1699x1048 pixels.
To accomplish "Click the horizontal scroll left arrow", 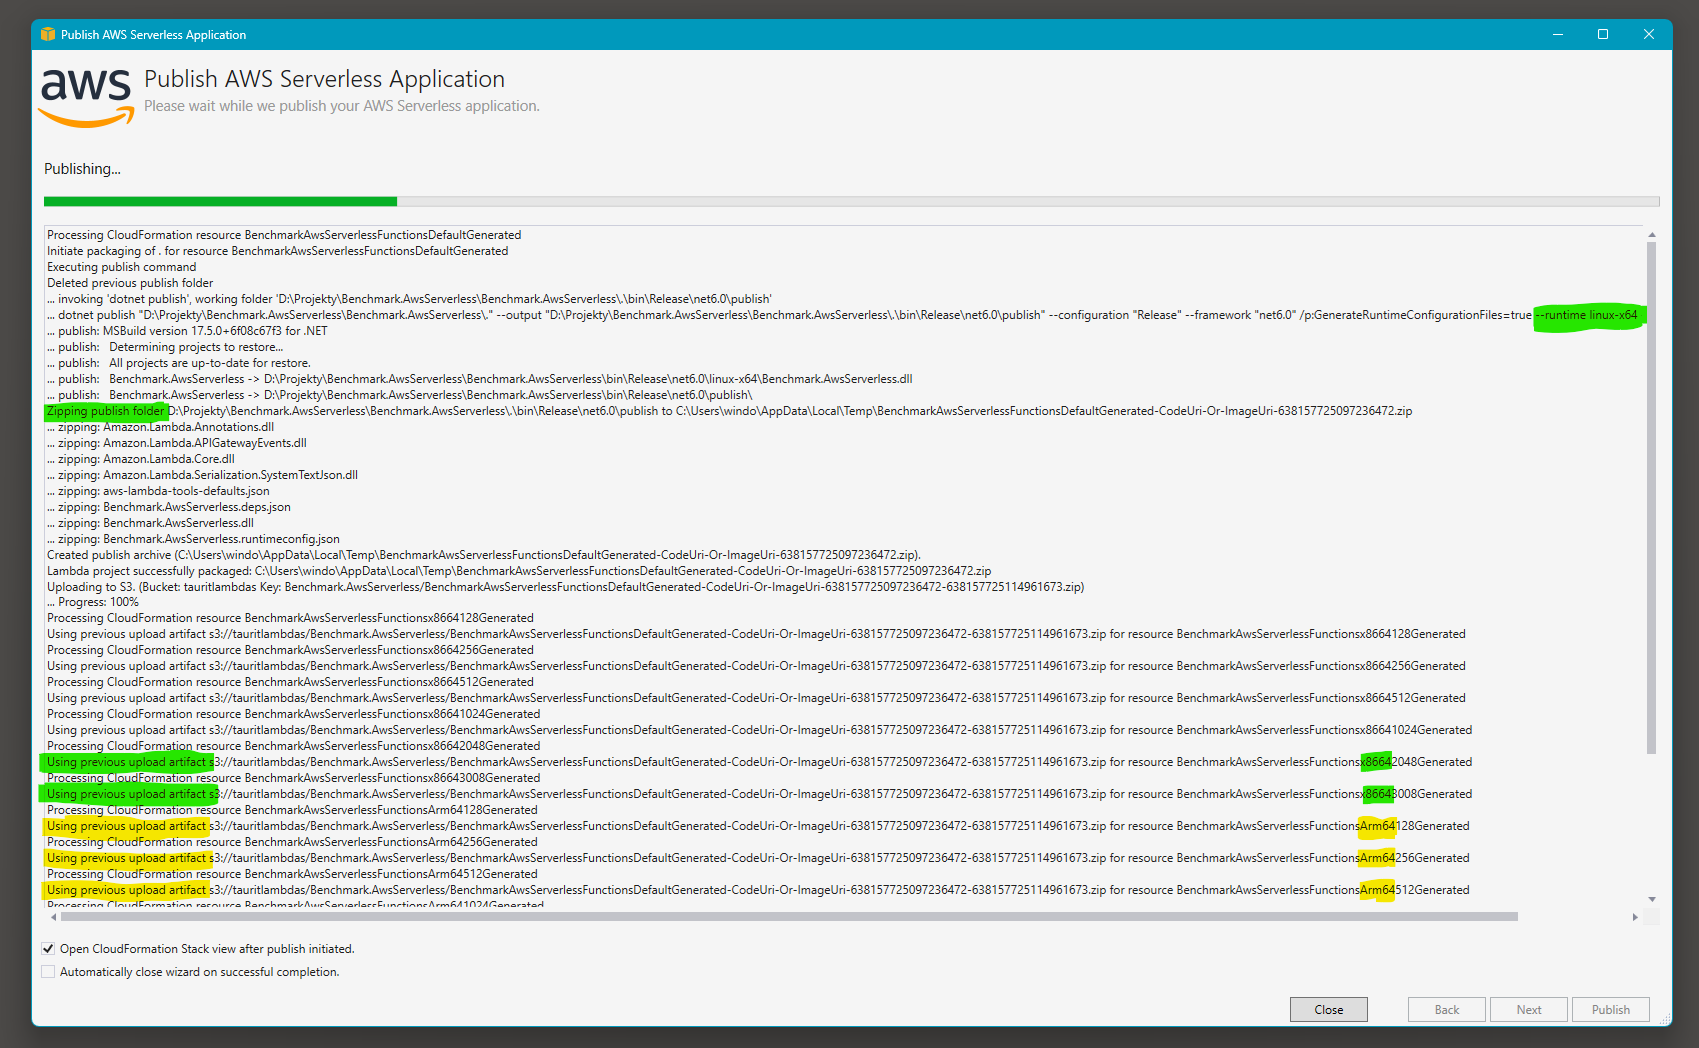I will click(x=53, y=917).
